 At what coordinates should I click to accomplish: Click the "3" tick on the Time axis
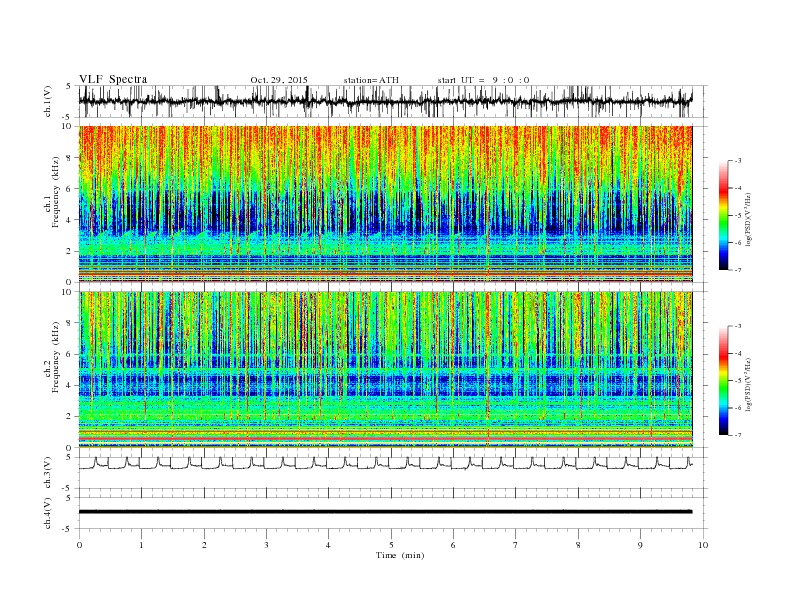click(266, 545)
